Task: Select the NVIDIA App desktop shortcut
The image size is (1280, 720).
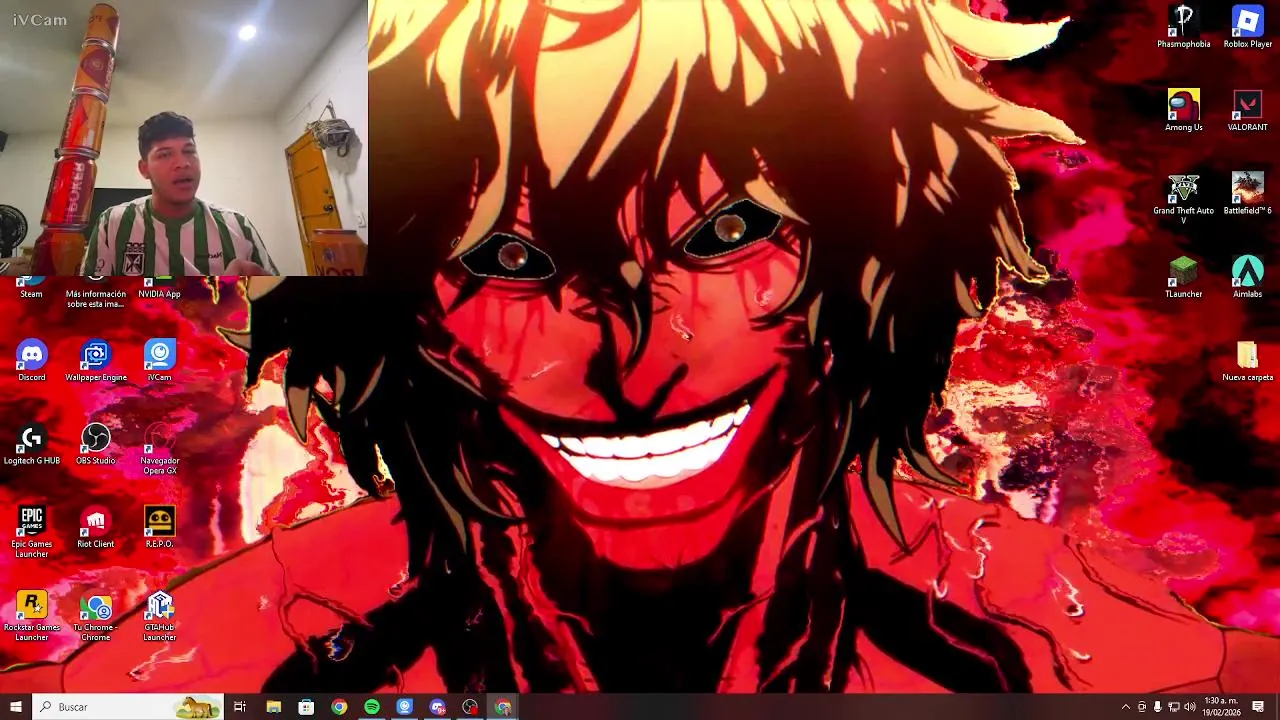Action: [159, 288]
